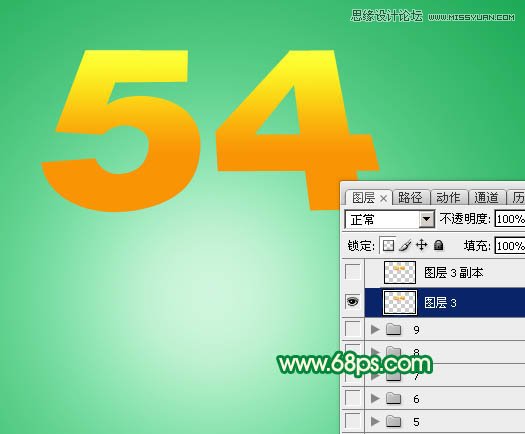Click folder icon of group 6
The height and width of the screenshot is (434, 525).
[393, 399]
